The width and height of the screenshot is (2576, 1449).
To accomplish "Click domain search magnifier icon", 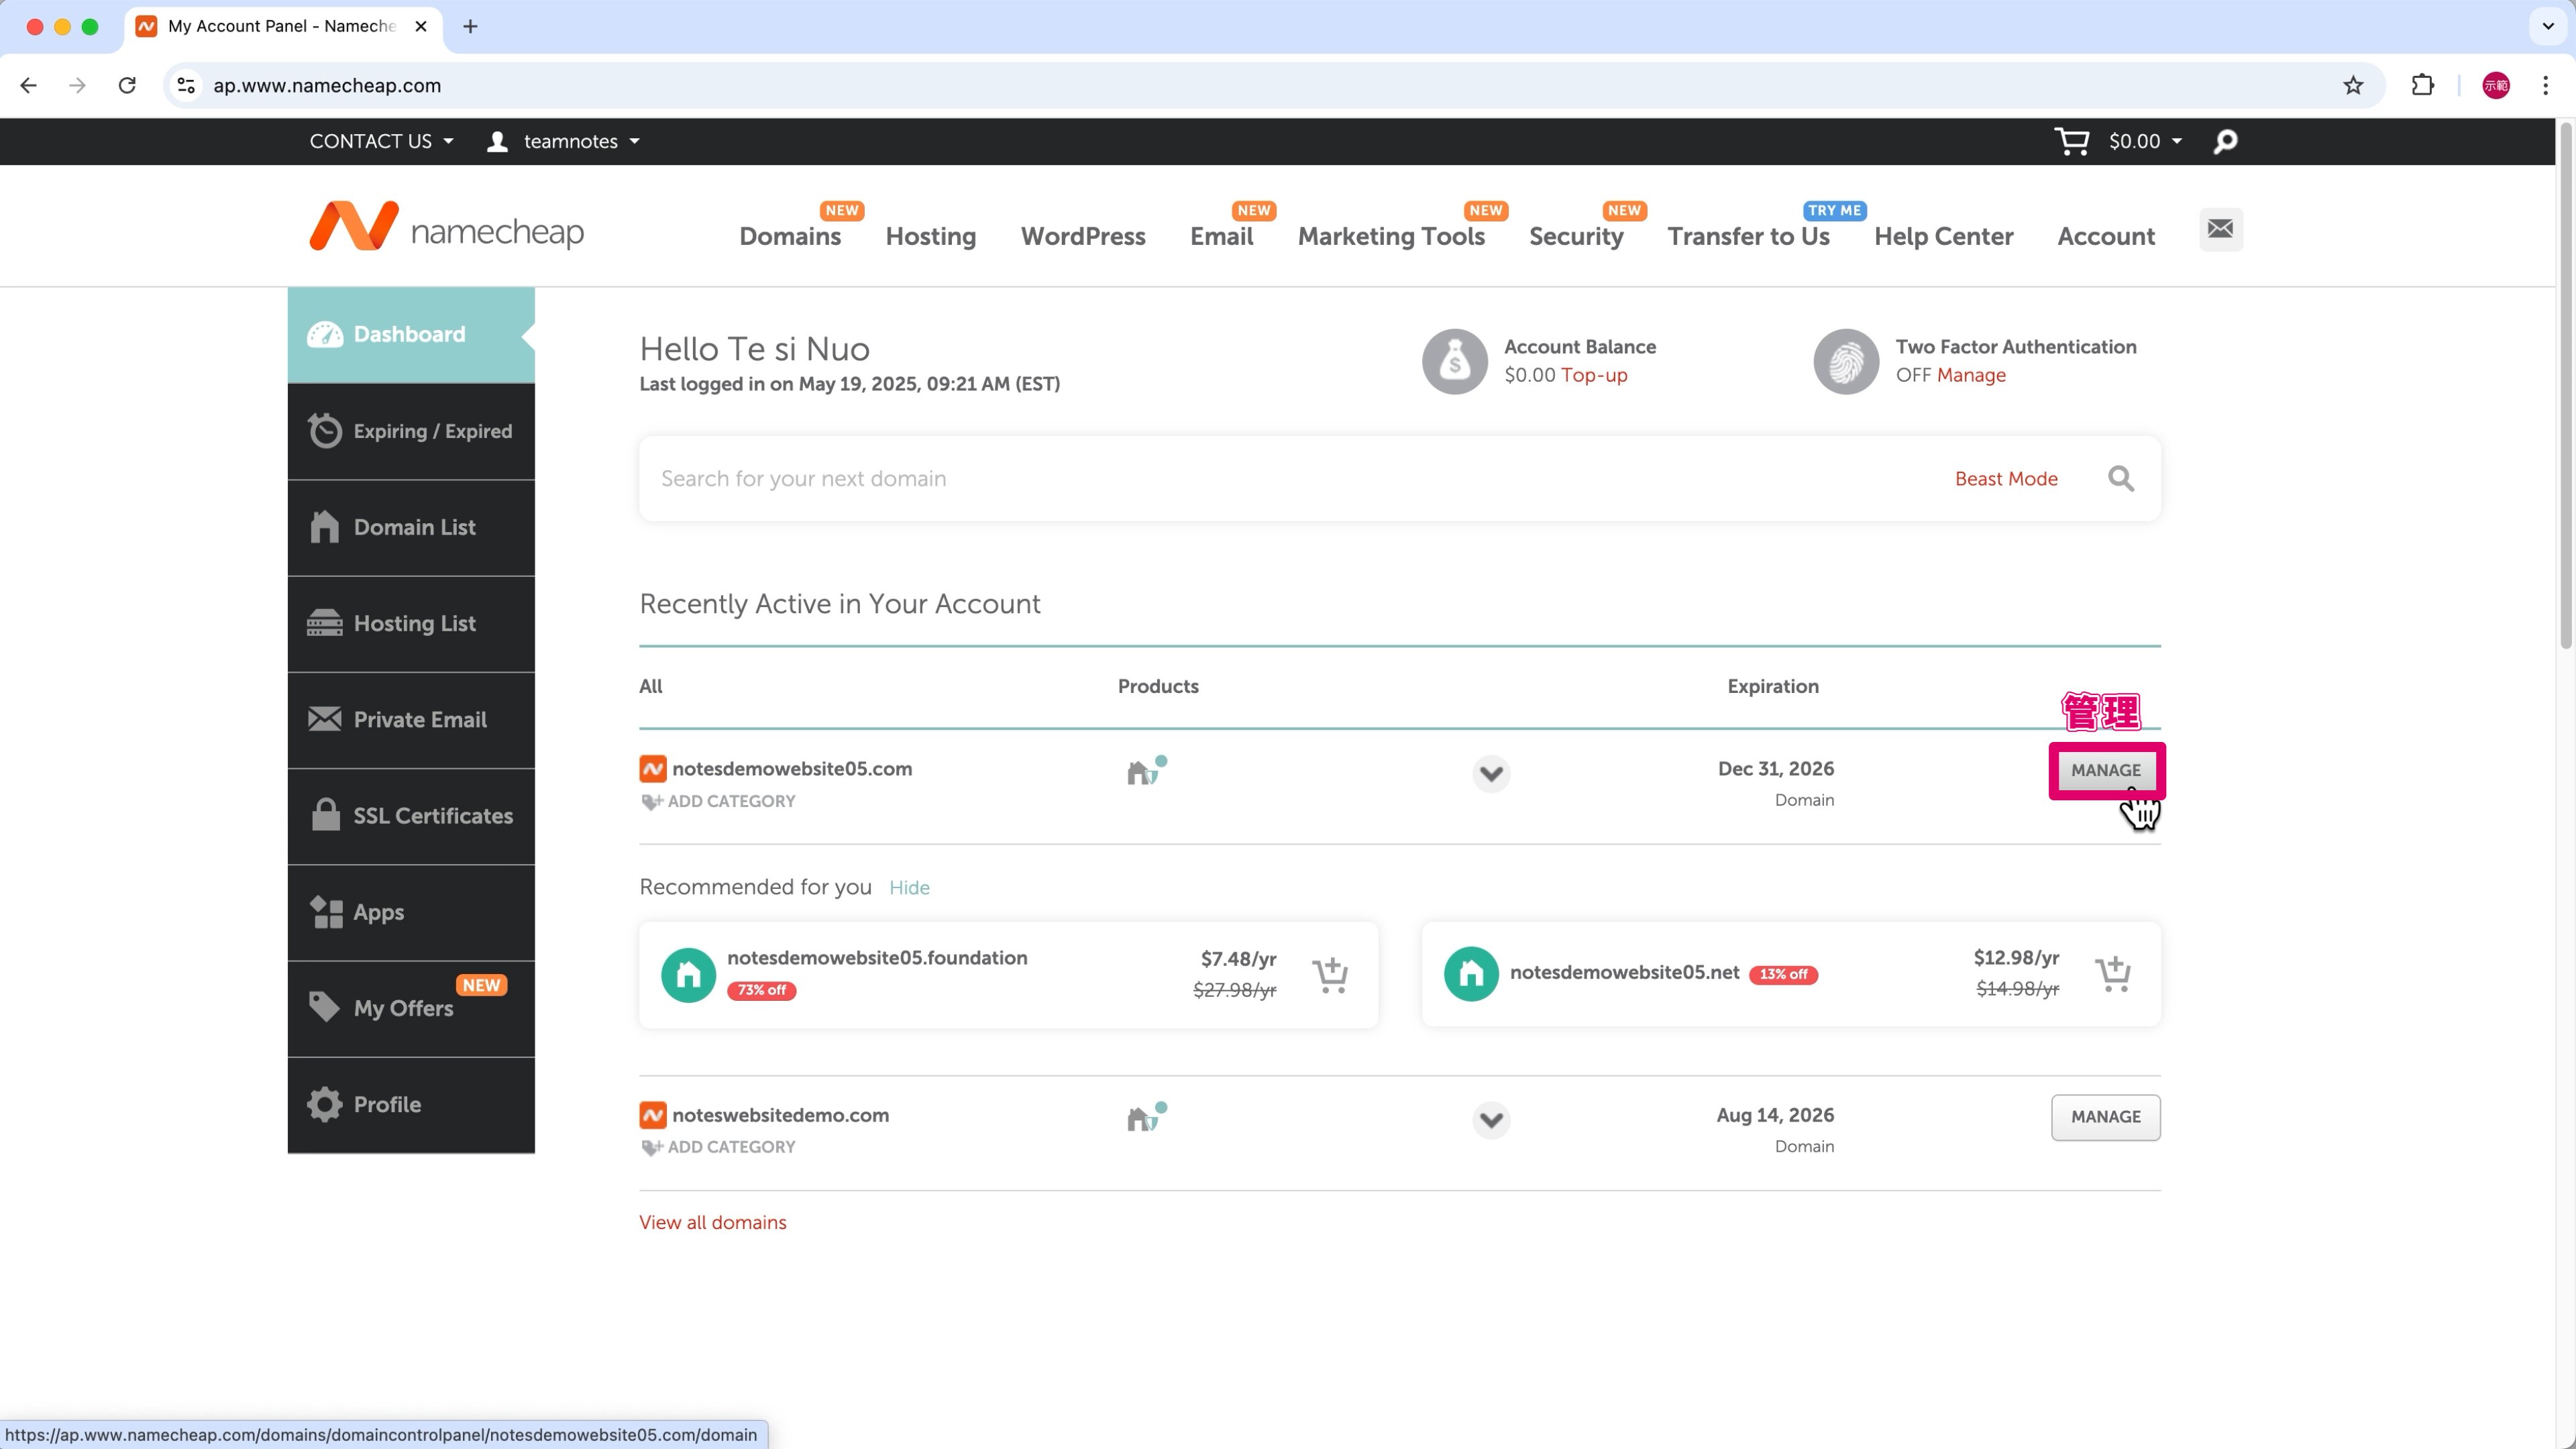I will 2120,479.
